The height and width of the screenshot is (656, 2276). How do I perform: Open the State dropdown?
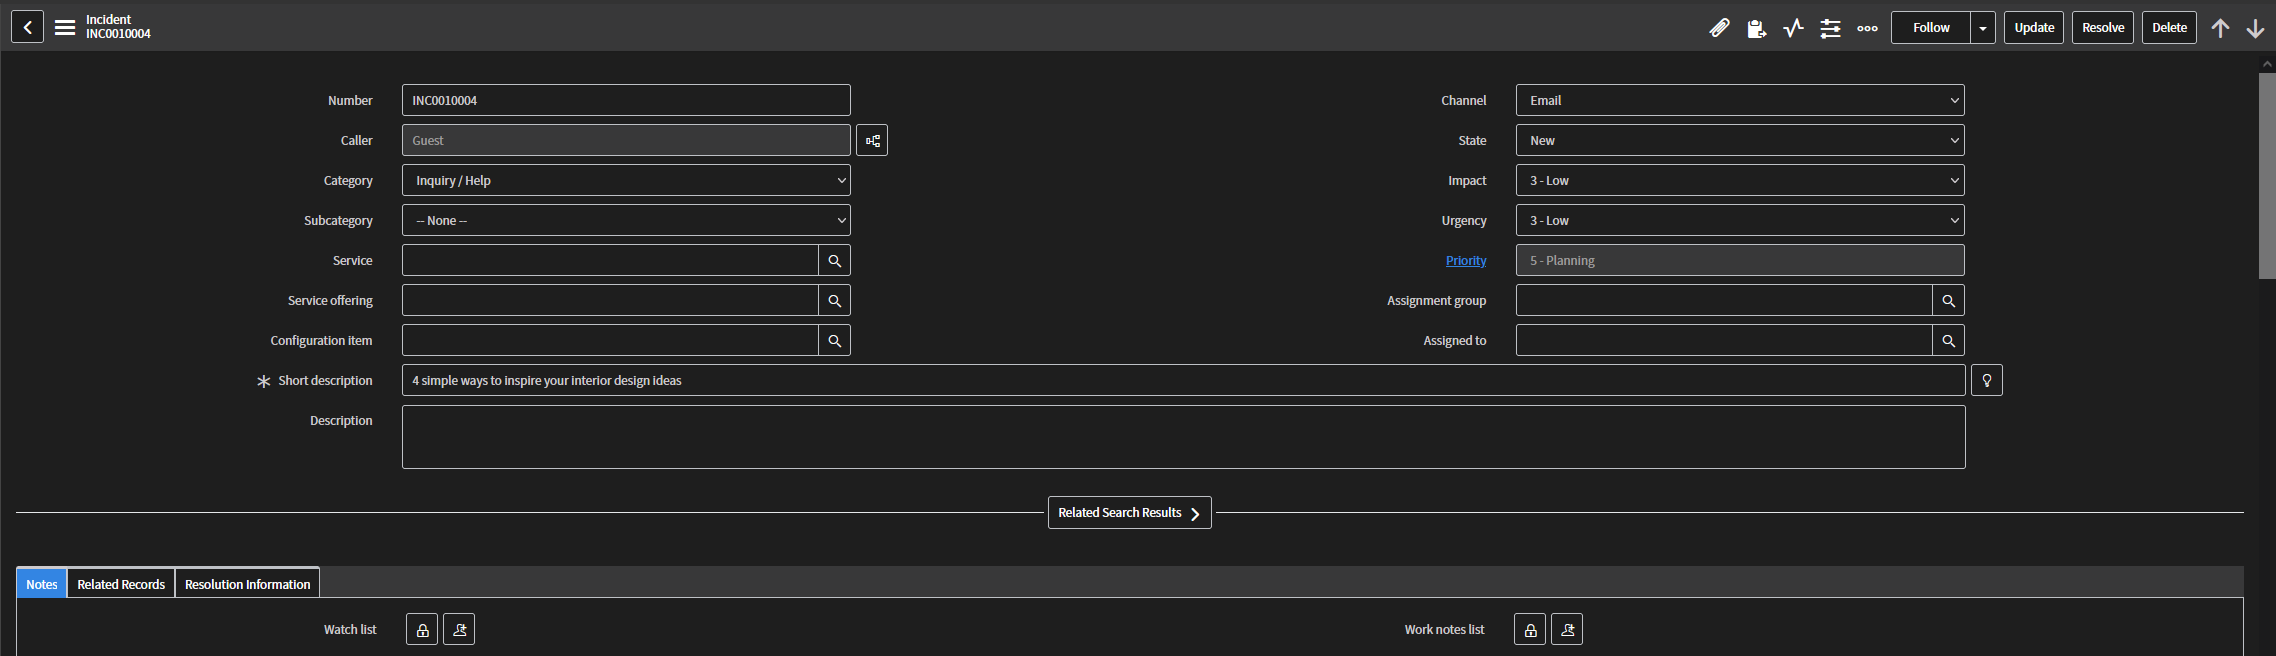pyautogui.click(x=1740, y=140)
